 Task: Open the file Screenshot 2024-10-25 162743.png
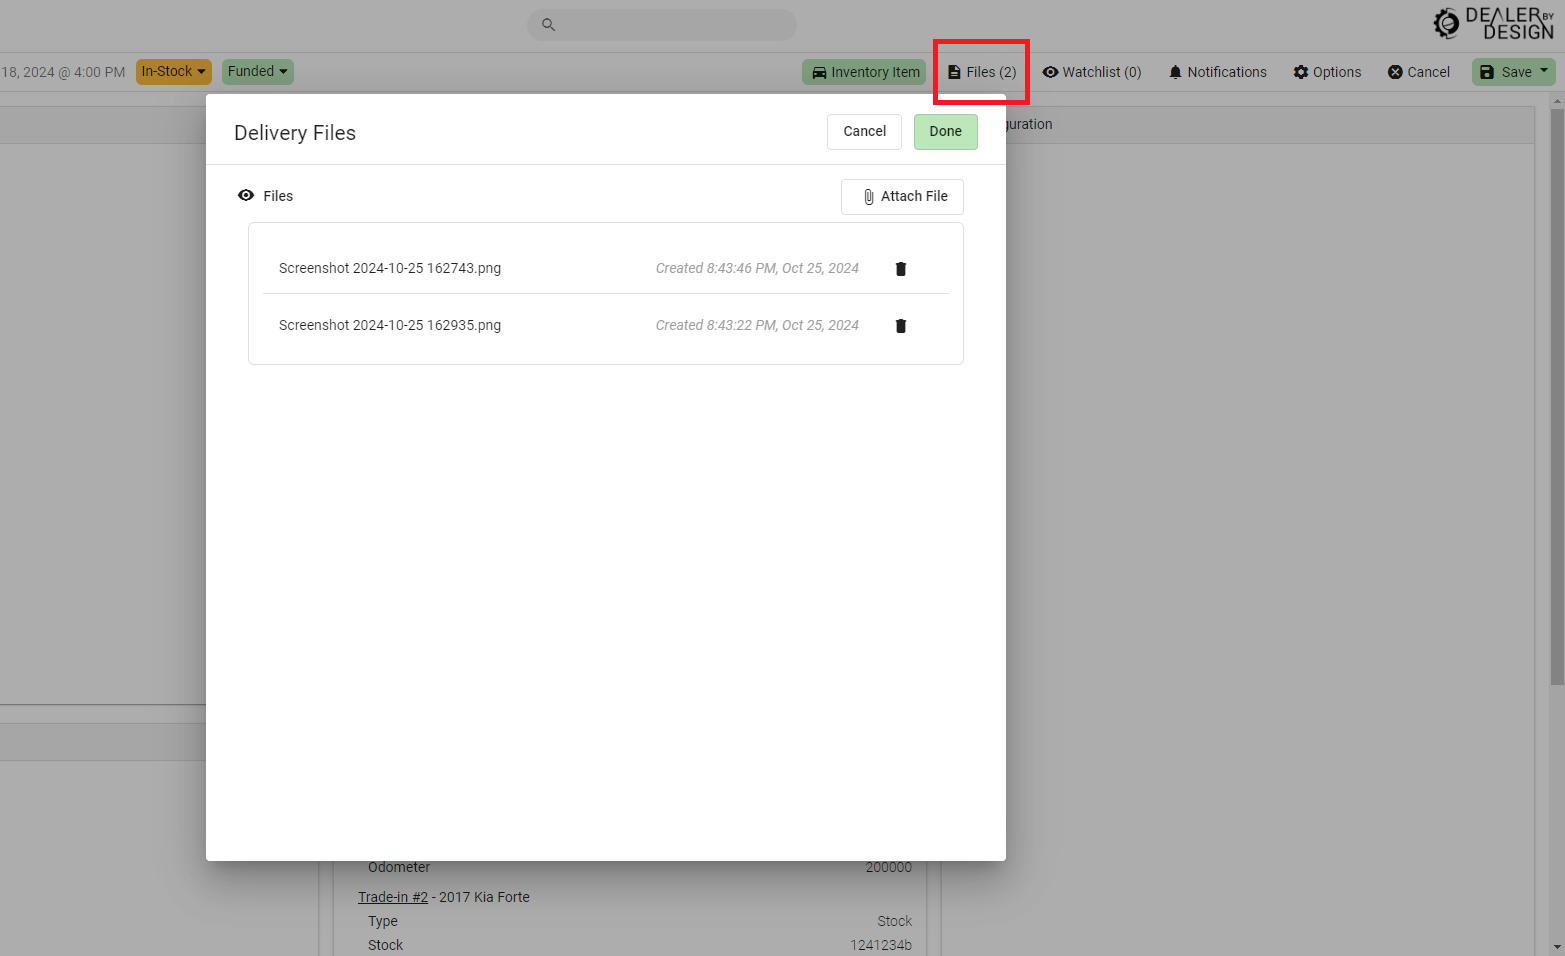390,268
